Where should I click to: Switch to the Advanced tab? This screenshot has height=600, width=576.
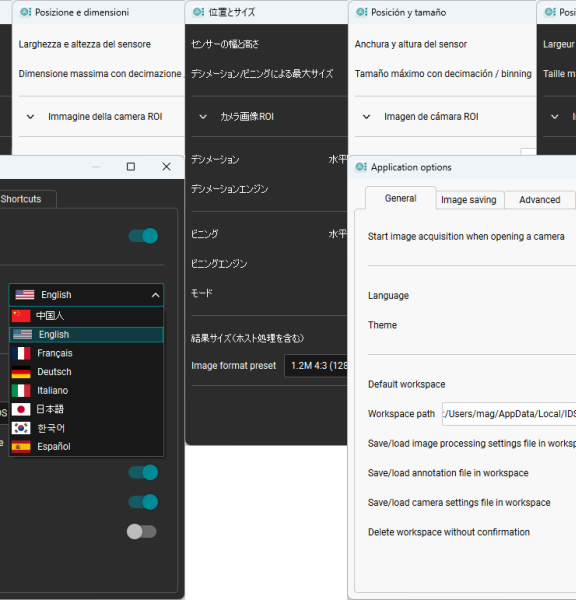[x=540, y=200]
